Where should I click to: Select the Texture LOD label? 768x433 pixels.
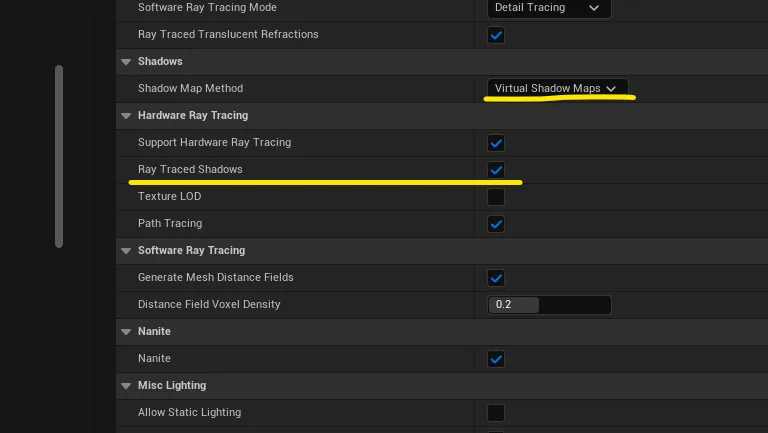[169, 196]
